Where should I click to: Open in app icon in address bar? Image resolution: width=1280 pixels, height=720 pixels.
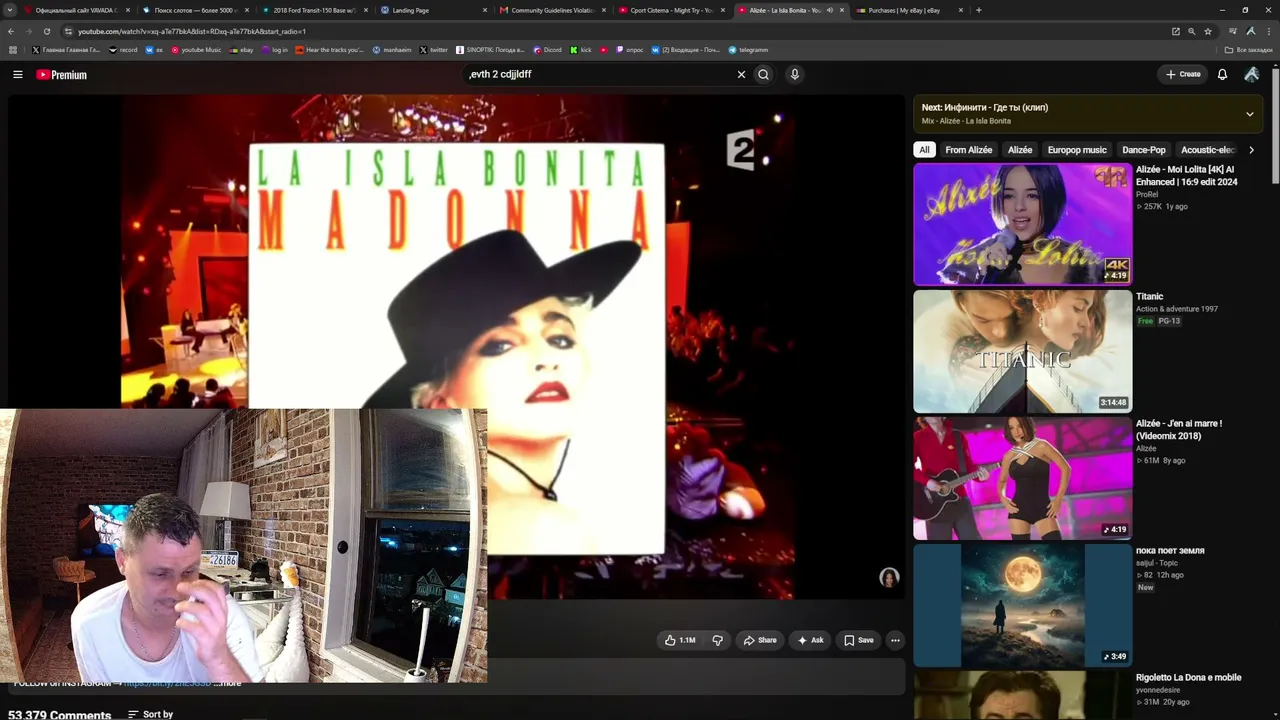pos(1176,31)
